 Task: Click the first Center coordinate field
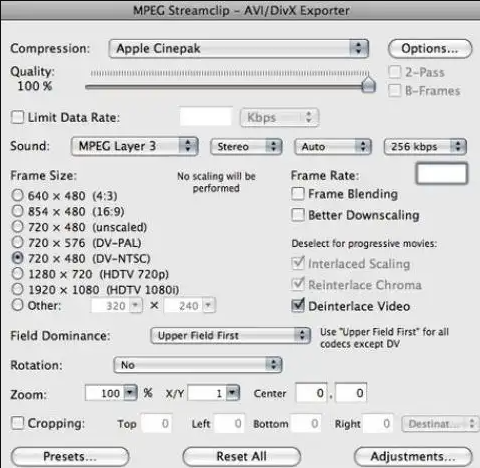312,393
